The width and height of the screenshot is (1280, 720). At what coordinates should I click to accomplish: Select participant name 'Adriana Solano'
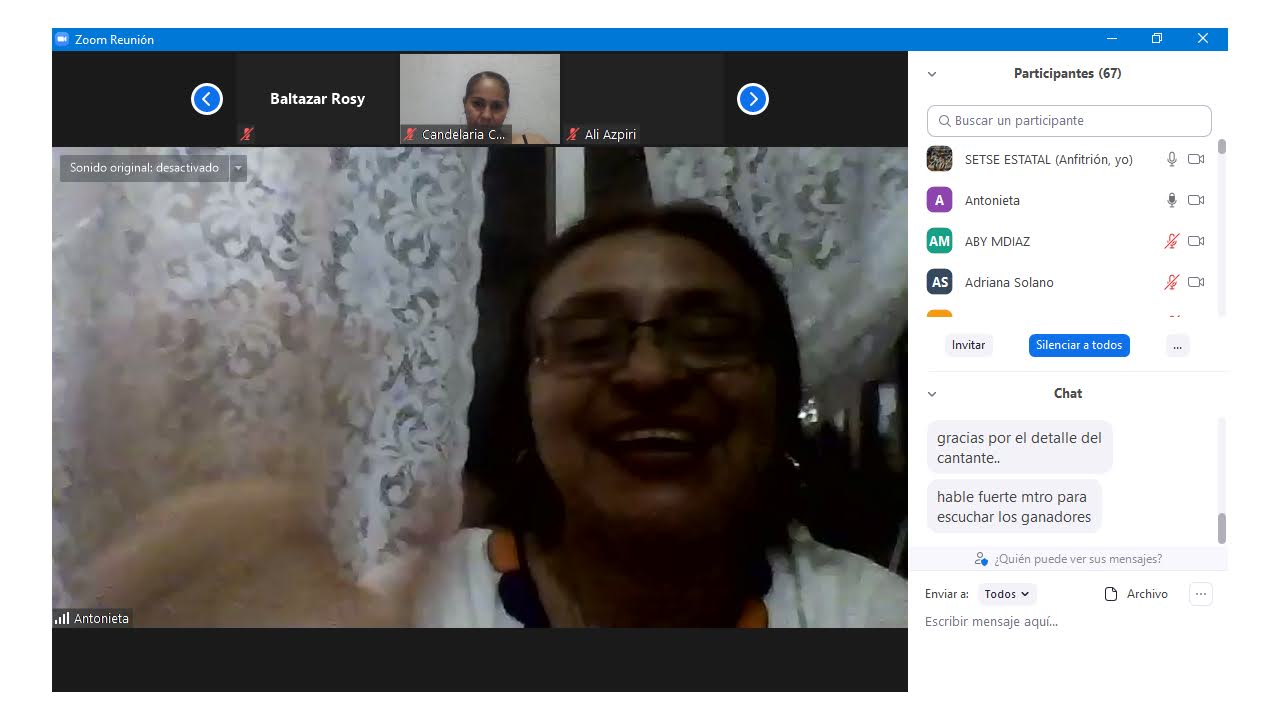[x=1009, y=282]
